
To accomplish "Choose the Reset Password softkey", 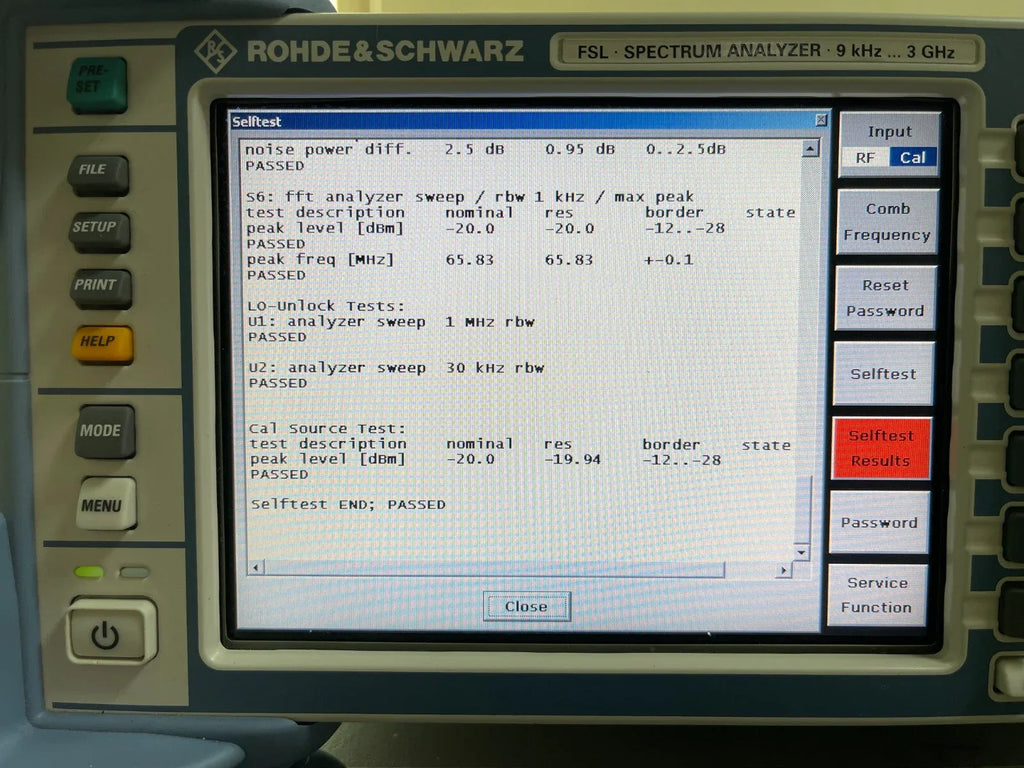I will click(x=885, y=298).
